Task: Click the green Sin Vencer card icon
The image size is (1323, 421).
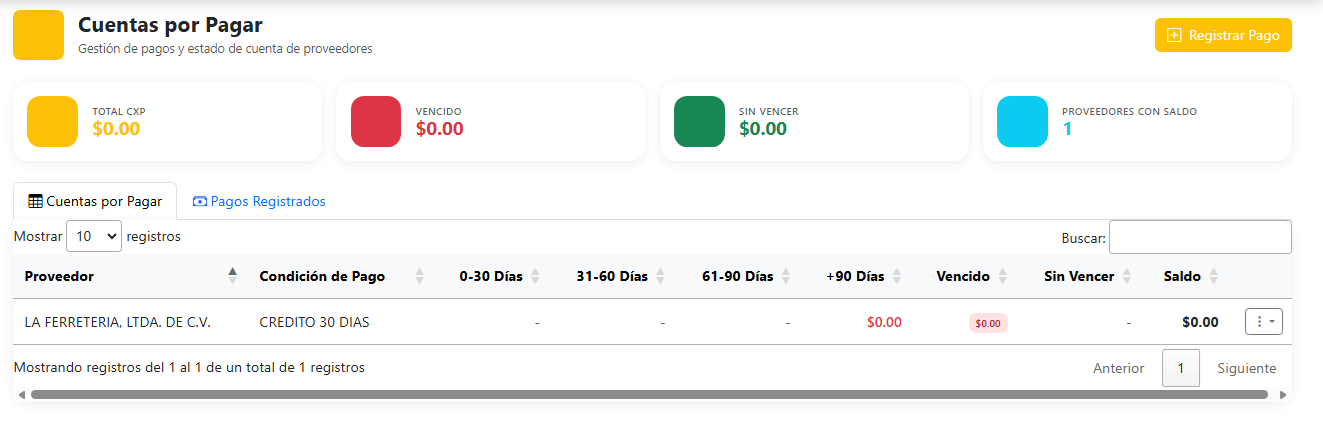Action: 699,121
